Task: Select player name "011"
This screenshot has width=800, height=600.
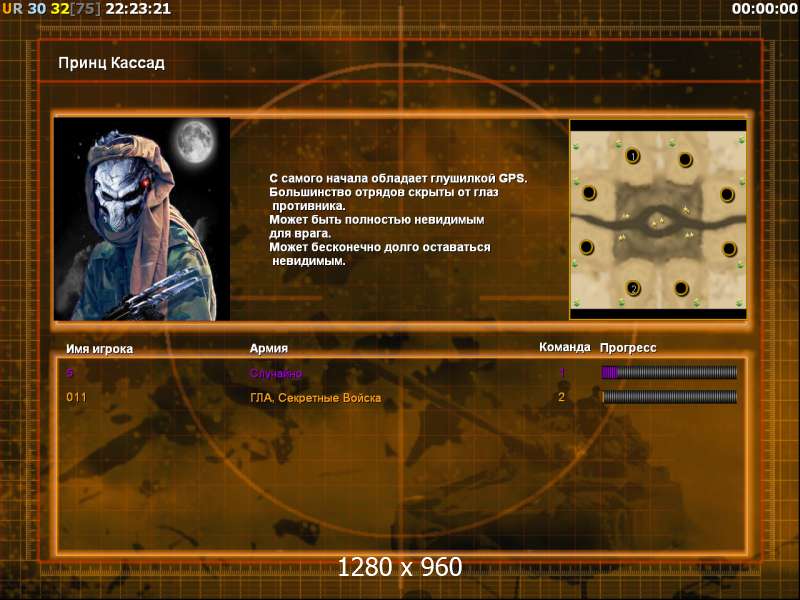Action: pyautogui.click(x=77, y=397)
